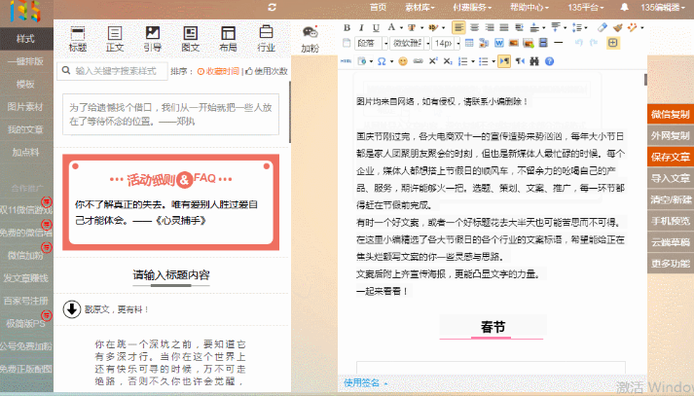
Task: Expand the ordered list style dropdown arrow
Action: [473, 62]
